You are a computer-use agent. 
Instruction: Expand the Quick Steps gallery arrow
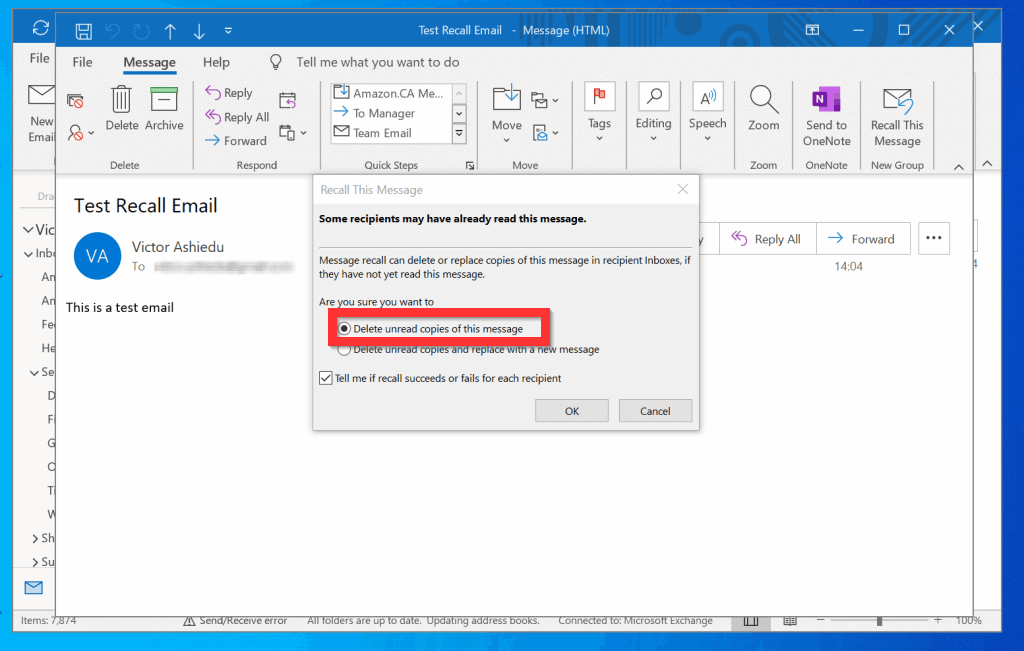click(459, 133)
